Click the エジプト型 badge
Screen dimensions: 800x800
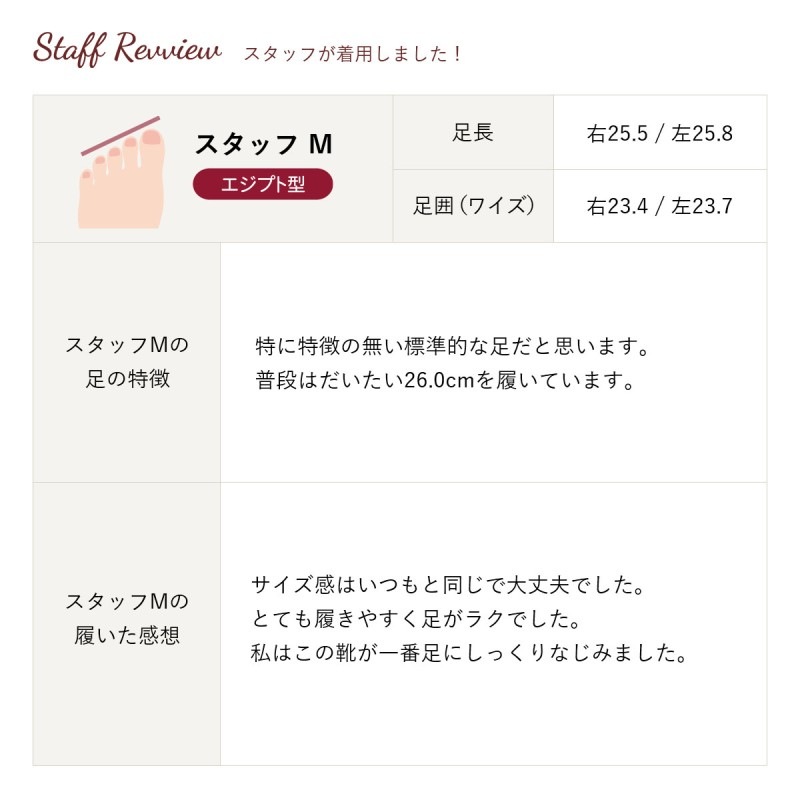[x=262, y=185]
